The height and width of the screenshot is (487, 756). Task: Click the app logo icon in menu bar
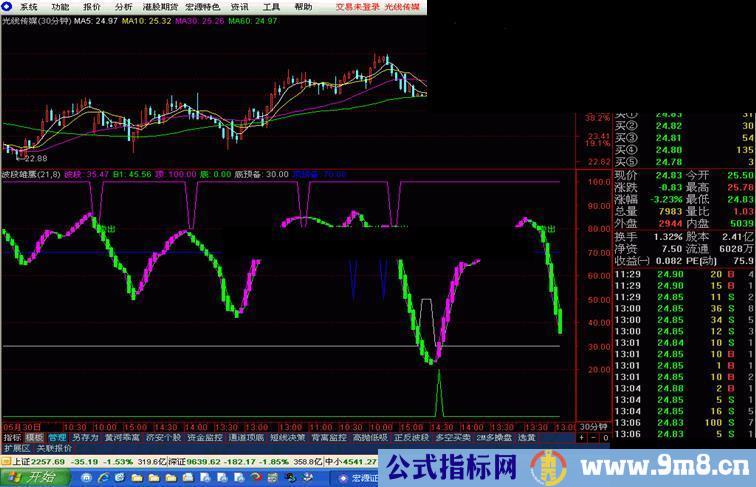[8, 6]
